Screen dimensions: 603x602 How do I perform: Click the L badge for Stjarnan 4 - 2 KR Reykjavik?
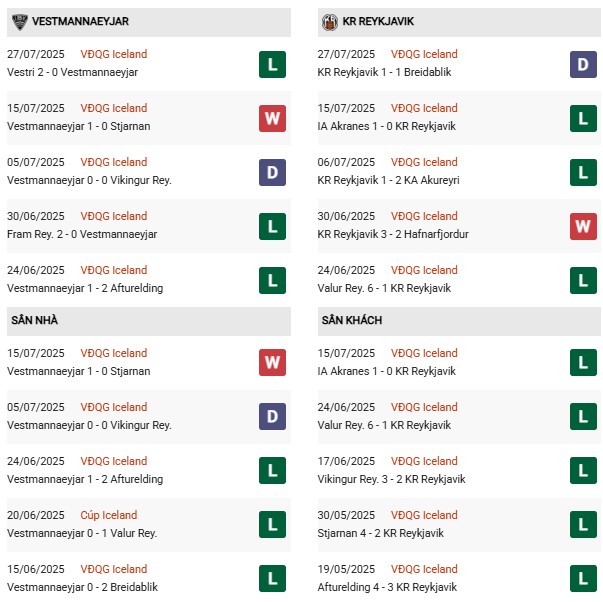[583, 526]
